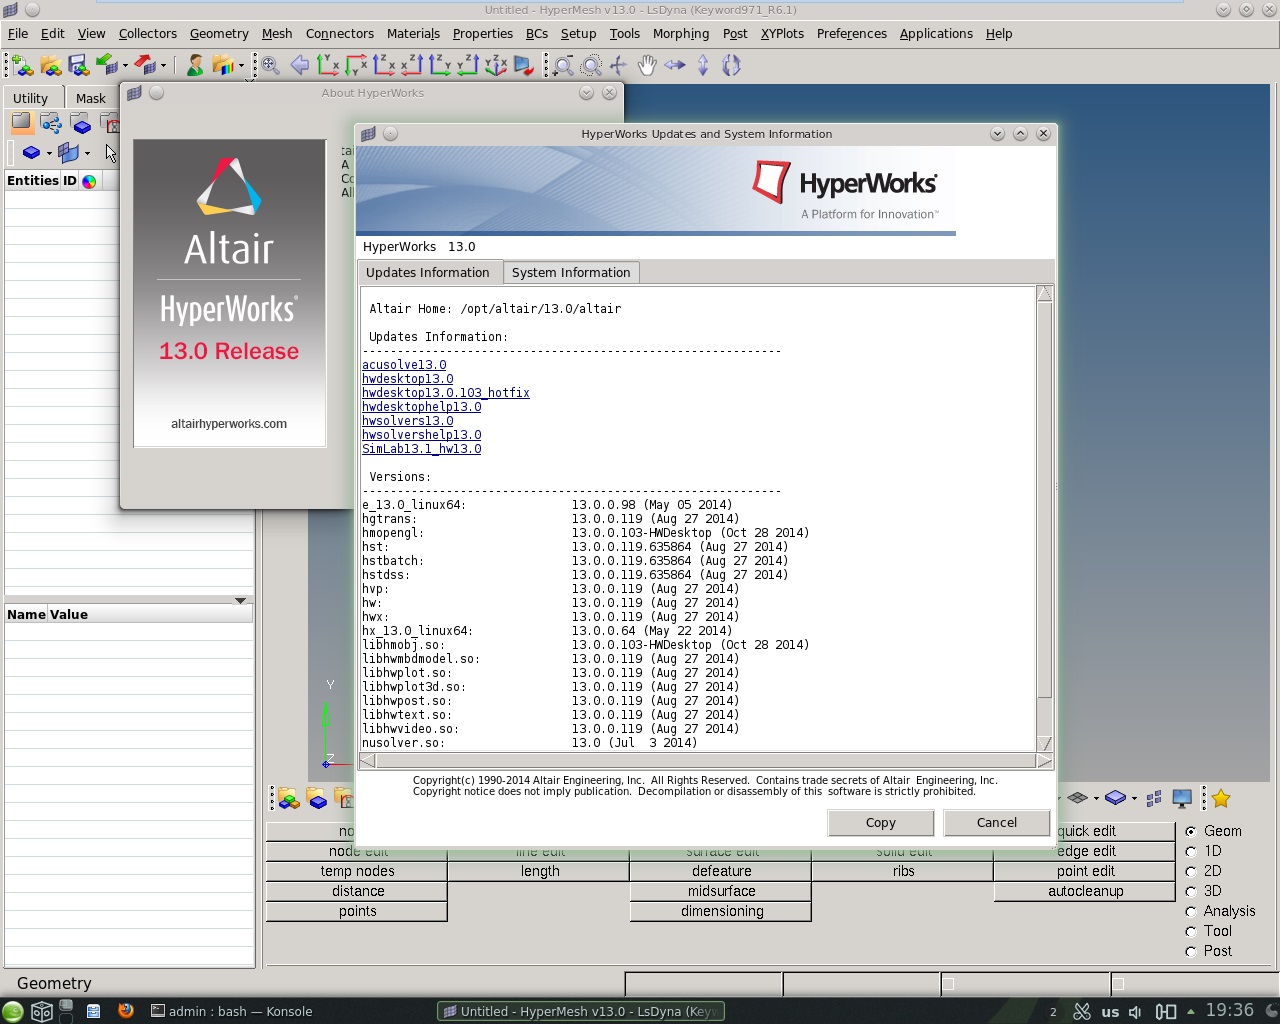Select the Tool radio button

(1191, 931)
